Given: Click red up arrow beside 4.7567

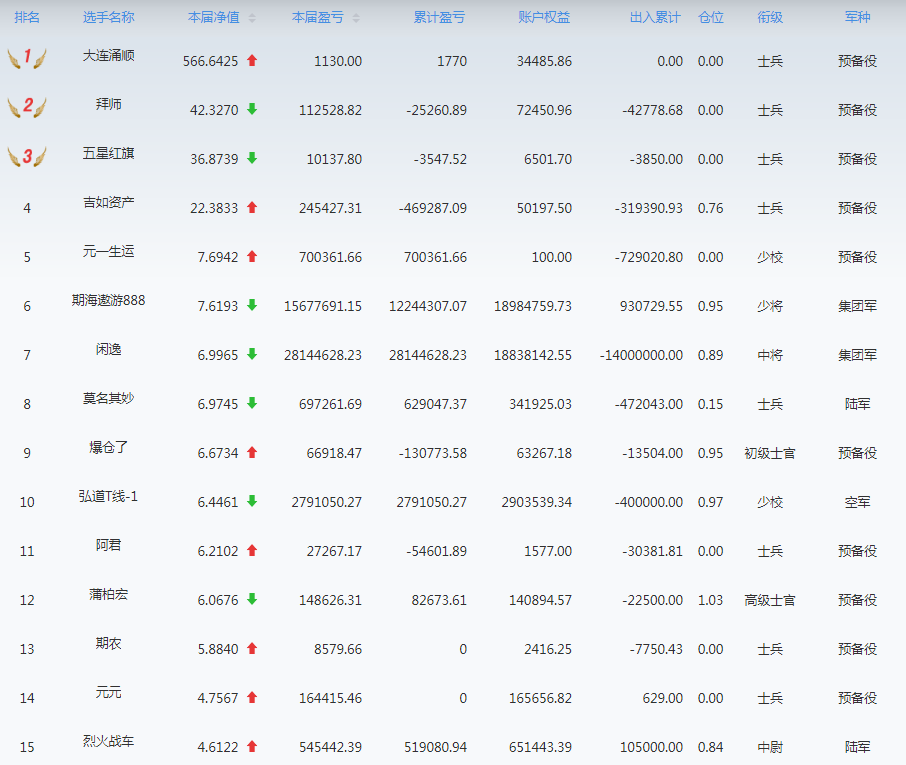Looking at the screenshot, I should (252, 697).
